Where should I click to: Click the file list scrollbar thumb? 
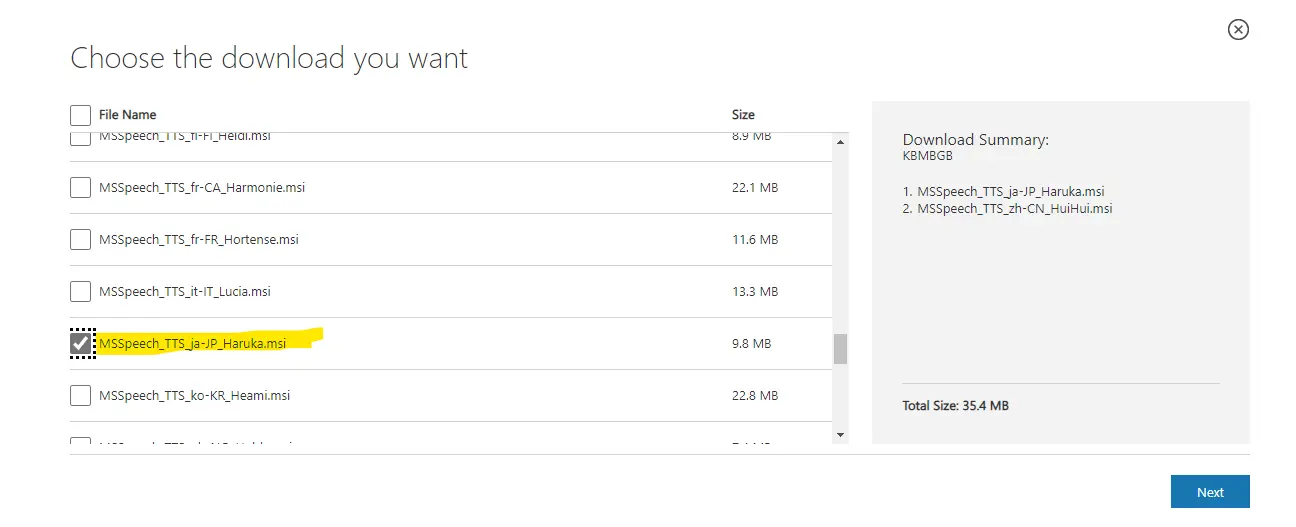pyautogui.click(x=840, y=348)
